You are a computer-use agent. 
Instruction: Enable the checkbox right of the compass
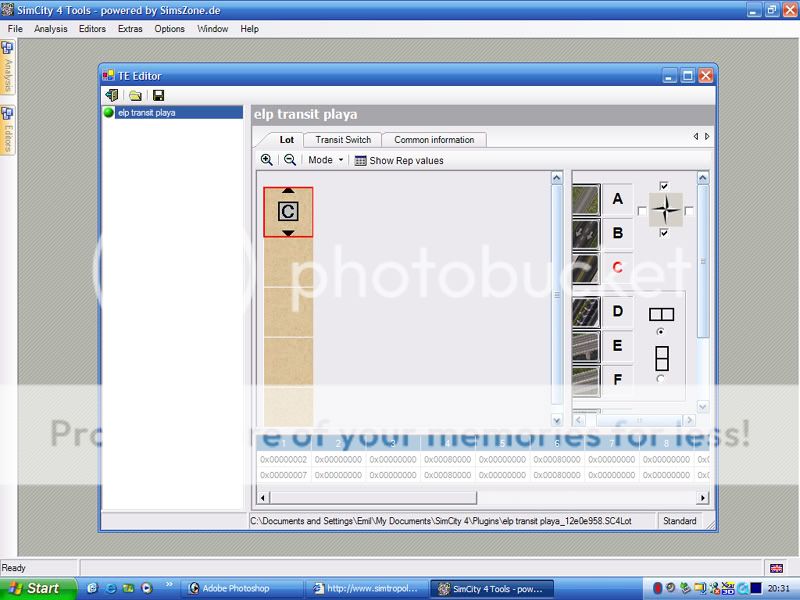pyautogui.click(x=689, y=211)
